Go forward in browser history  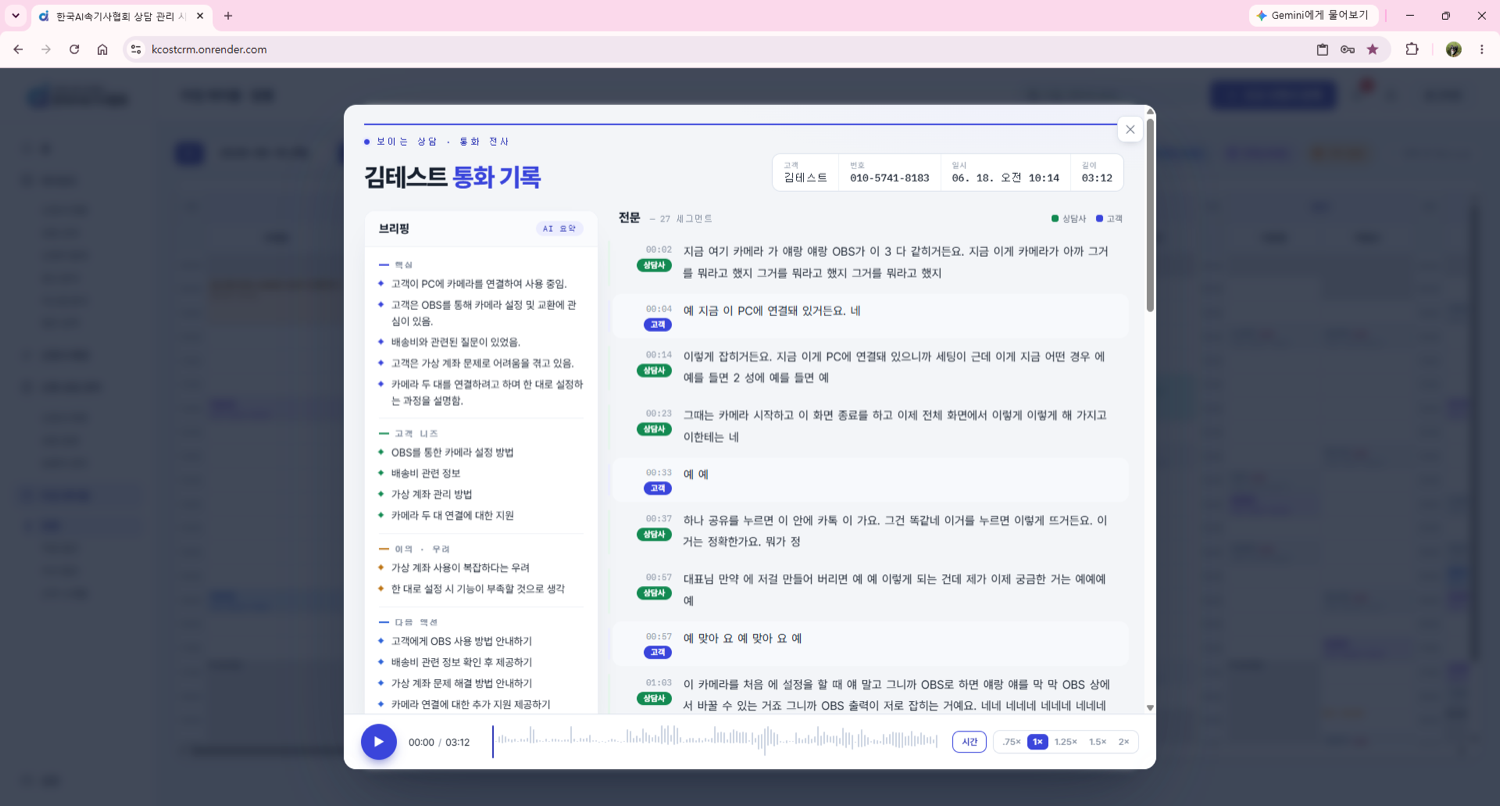pos(46,49)
